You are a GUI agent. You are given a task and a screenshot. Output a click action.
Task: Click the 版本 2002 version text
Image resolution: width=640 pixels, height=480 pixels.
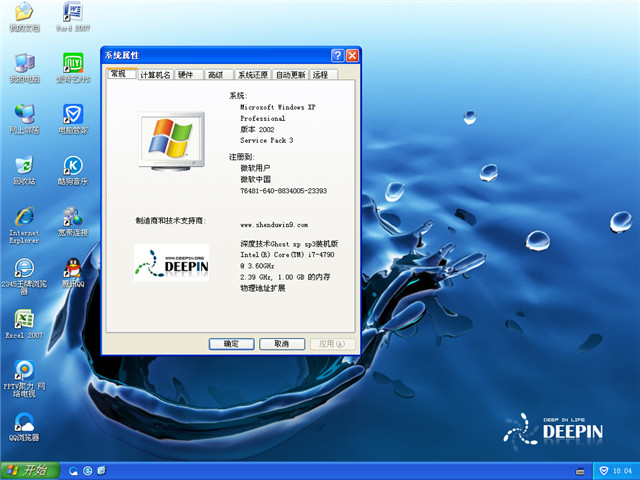pos(257,129)
